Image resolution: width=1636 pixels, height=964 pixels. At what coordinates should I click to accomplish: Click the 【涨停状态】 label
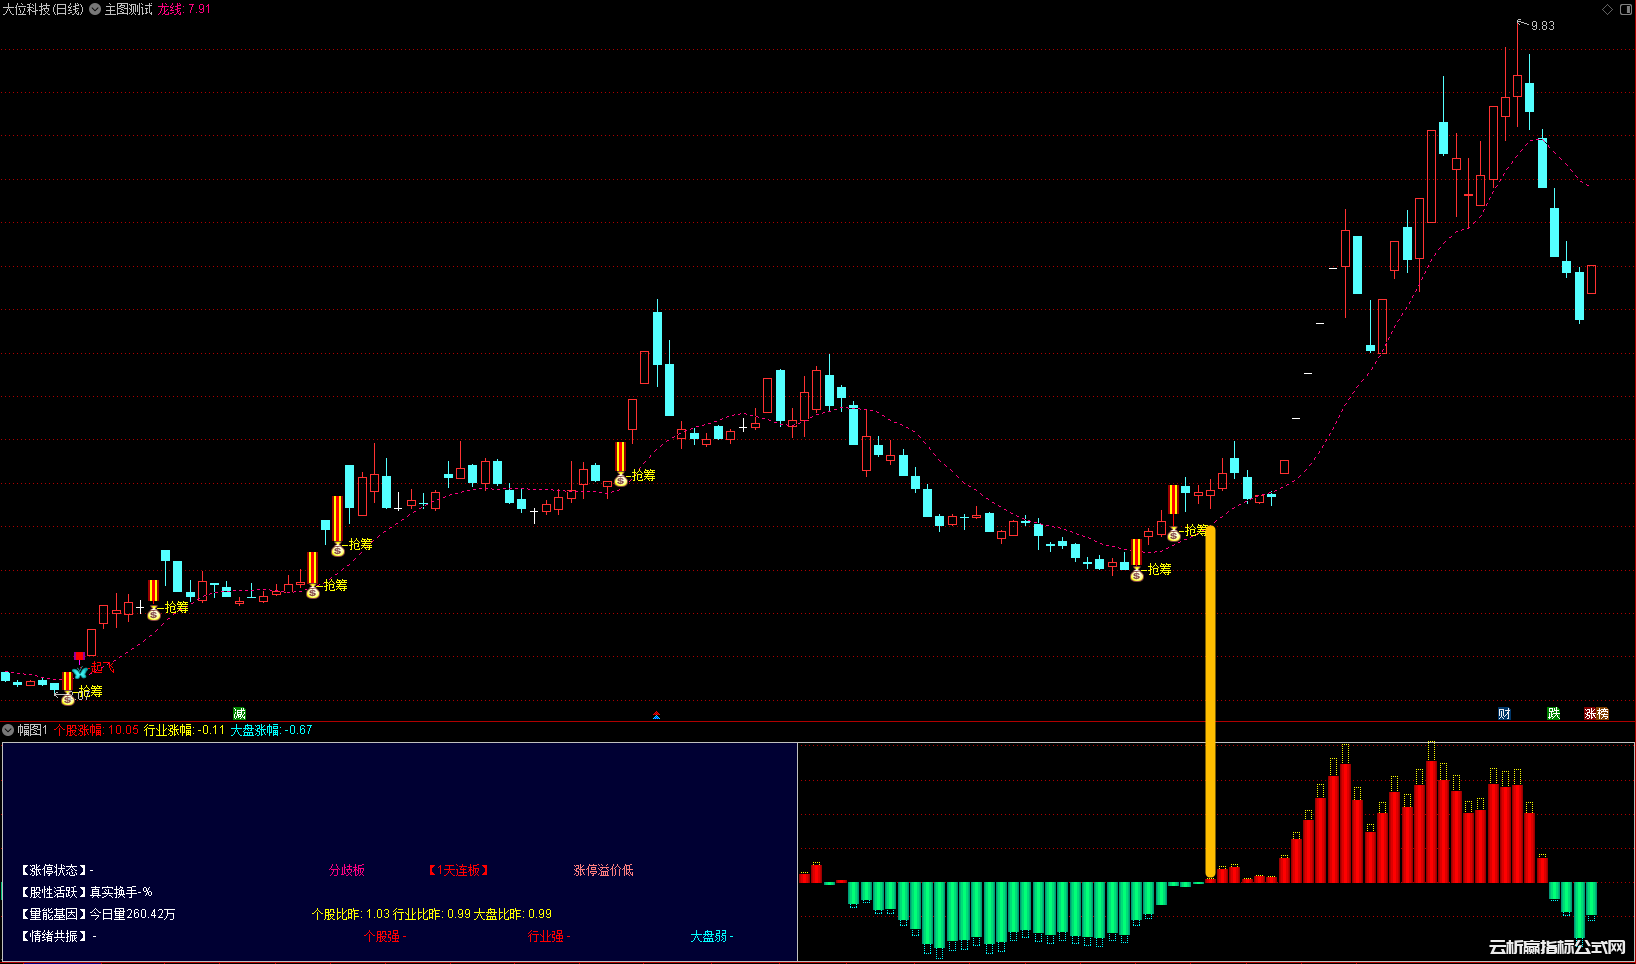tap(53, 870)
